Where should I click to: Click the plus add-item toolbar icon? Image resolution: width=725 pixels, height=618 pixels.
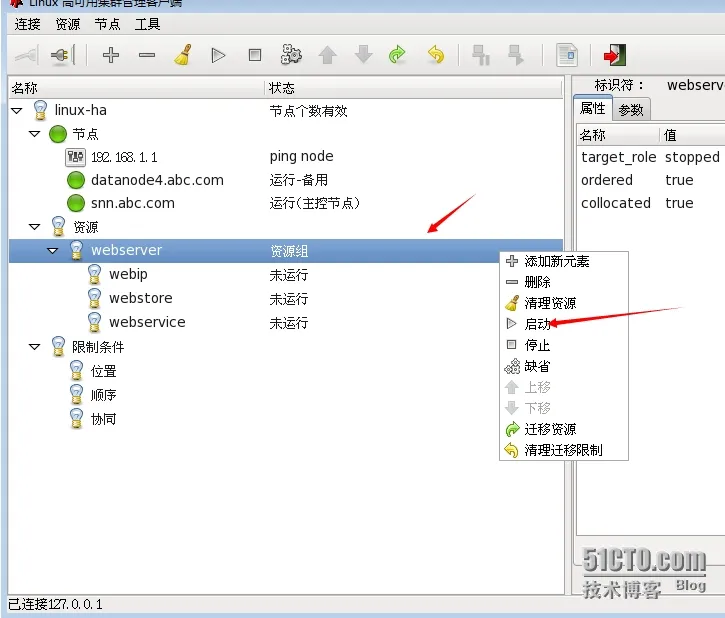[x=111, y=55]
